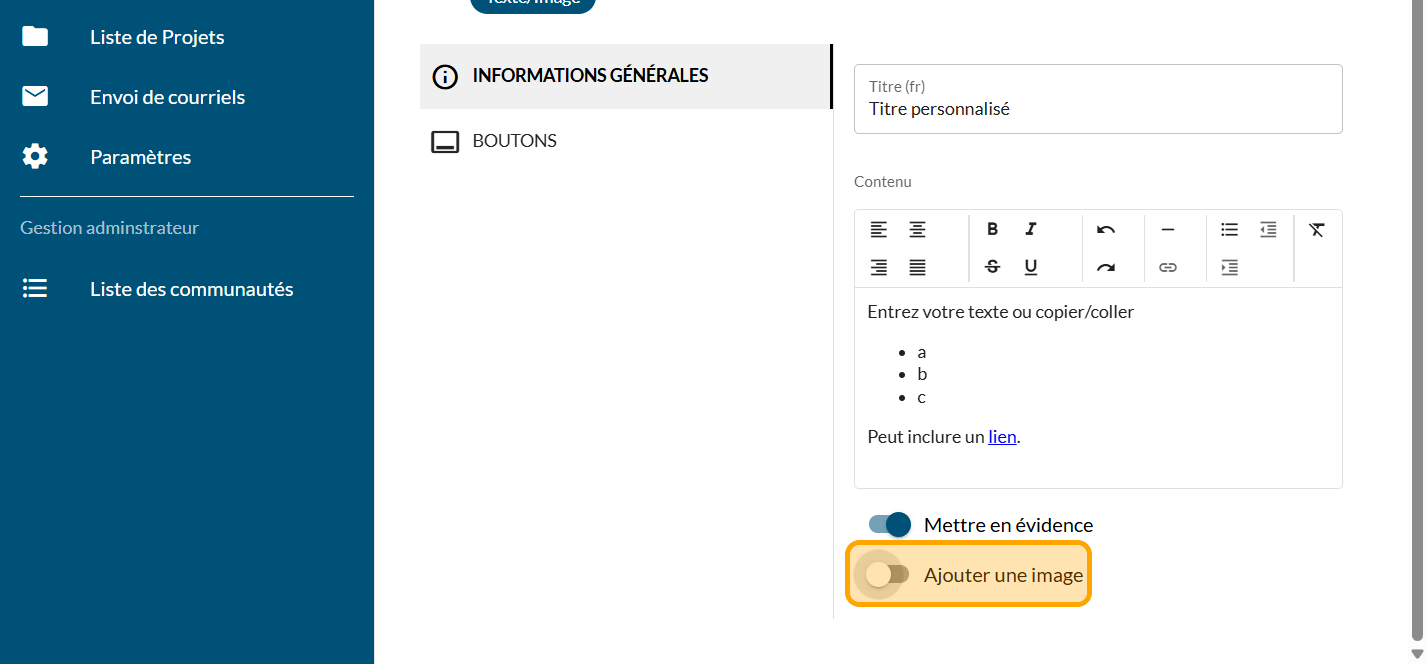
Task: Enable the Ajouter une image toggle
Action: (887, 574)
